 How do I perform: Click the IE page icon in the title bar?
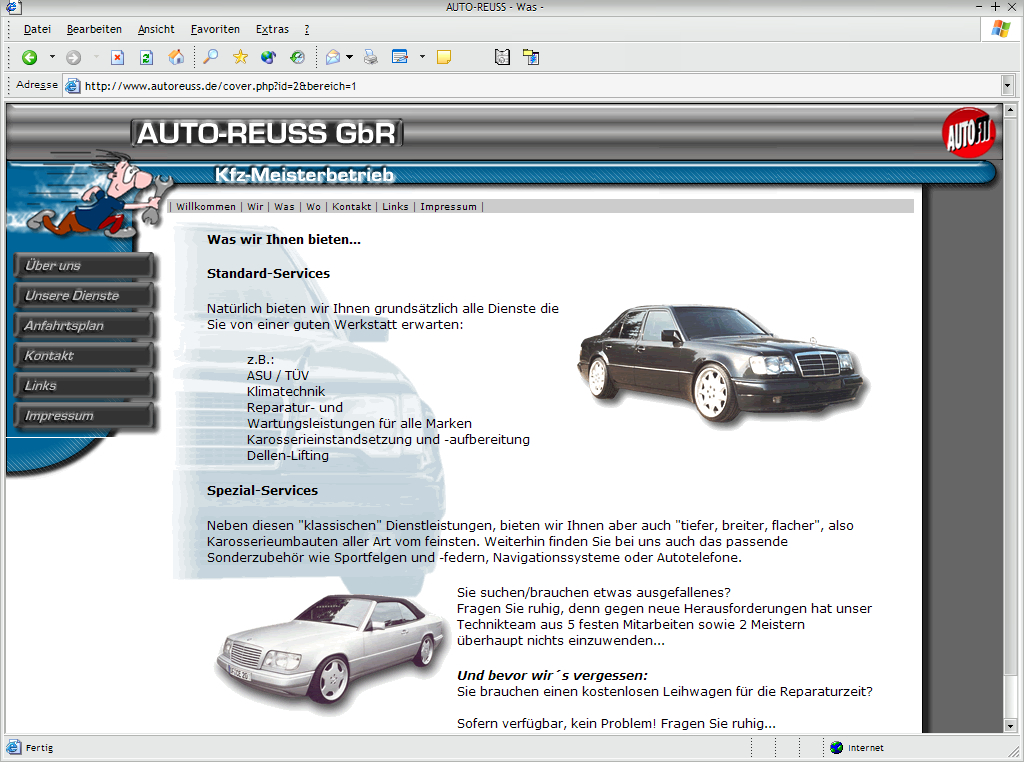click(x=13, y=7)
